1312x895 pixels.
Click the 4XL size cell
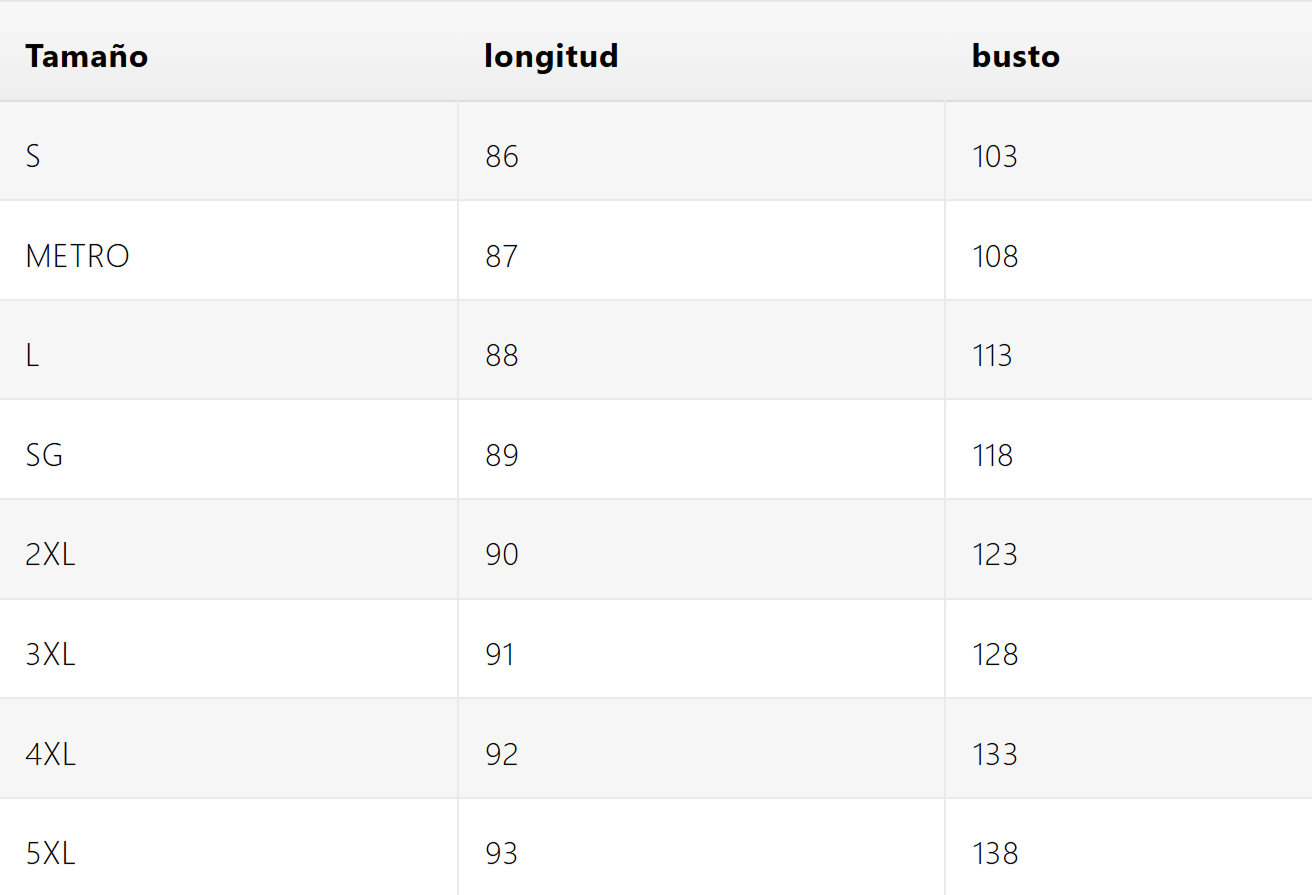50,753
